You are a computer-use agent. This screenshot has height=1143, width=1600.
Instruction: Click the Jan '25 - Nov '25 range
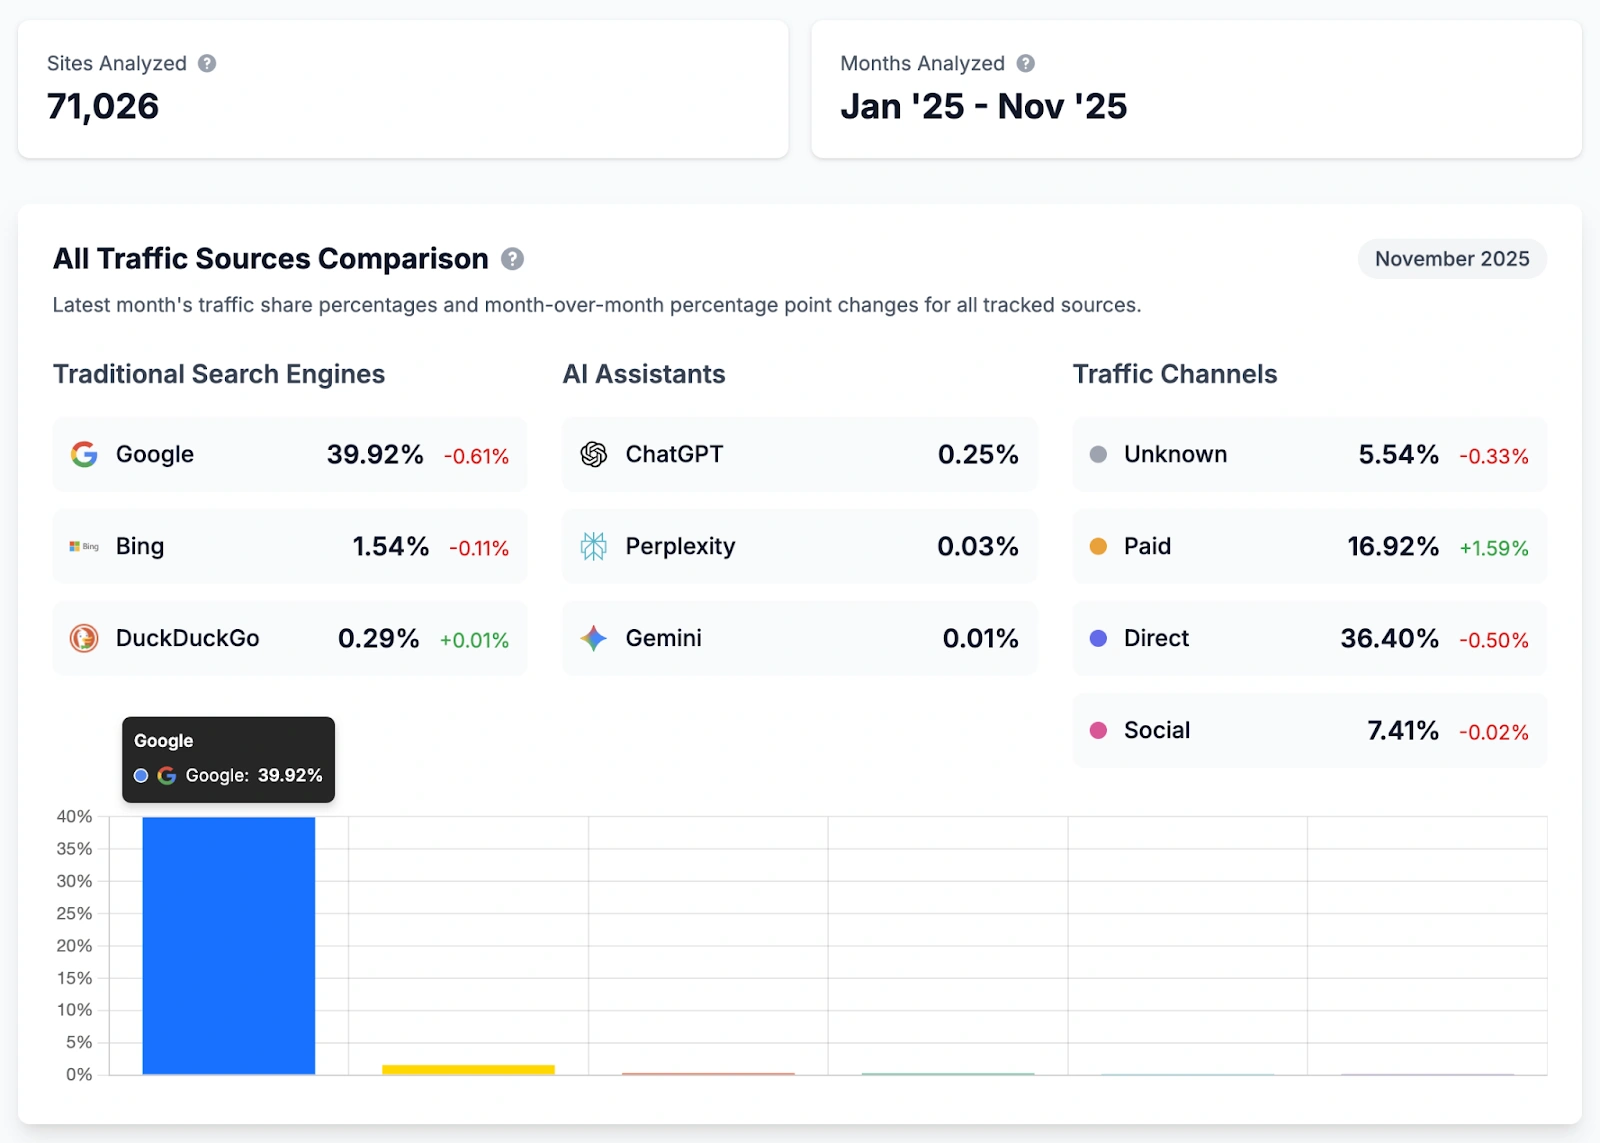983,106
